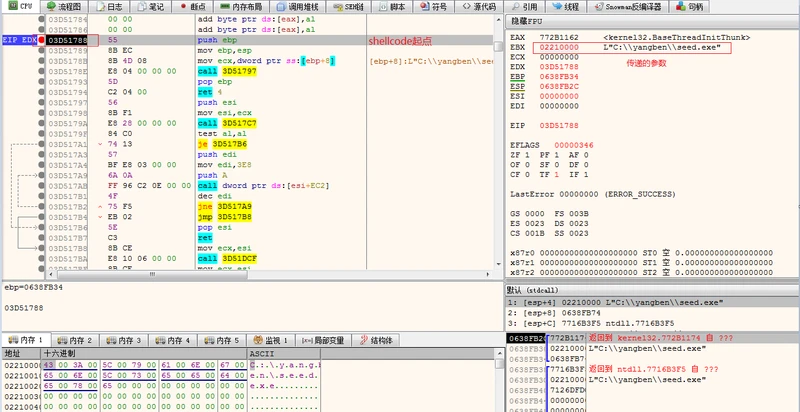Open the 调用堆栈 (call stack) tab

(297, 7)
